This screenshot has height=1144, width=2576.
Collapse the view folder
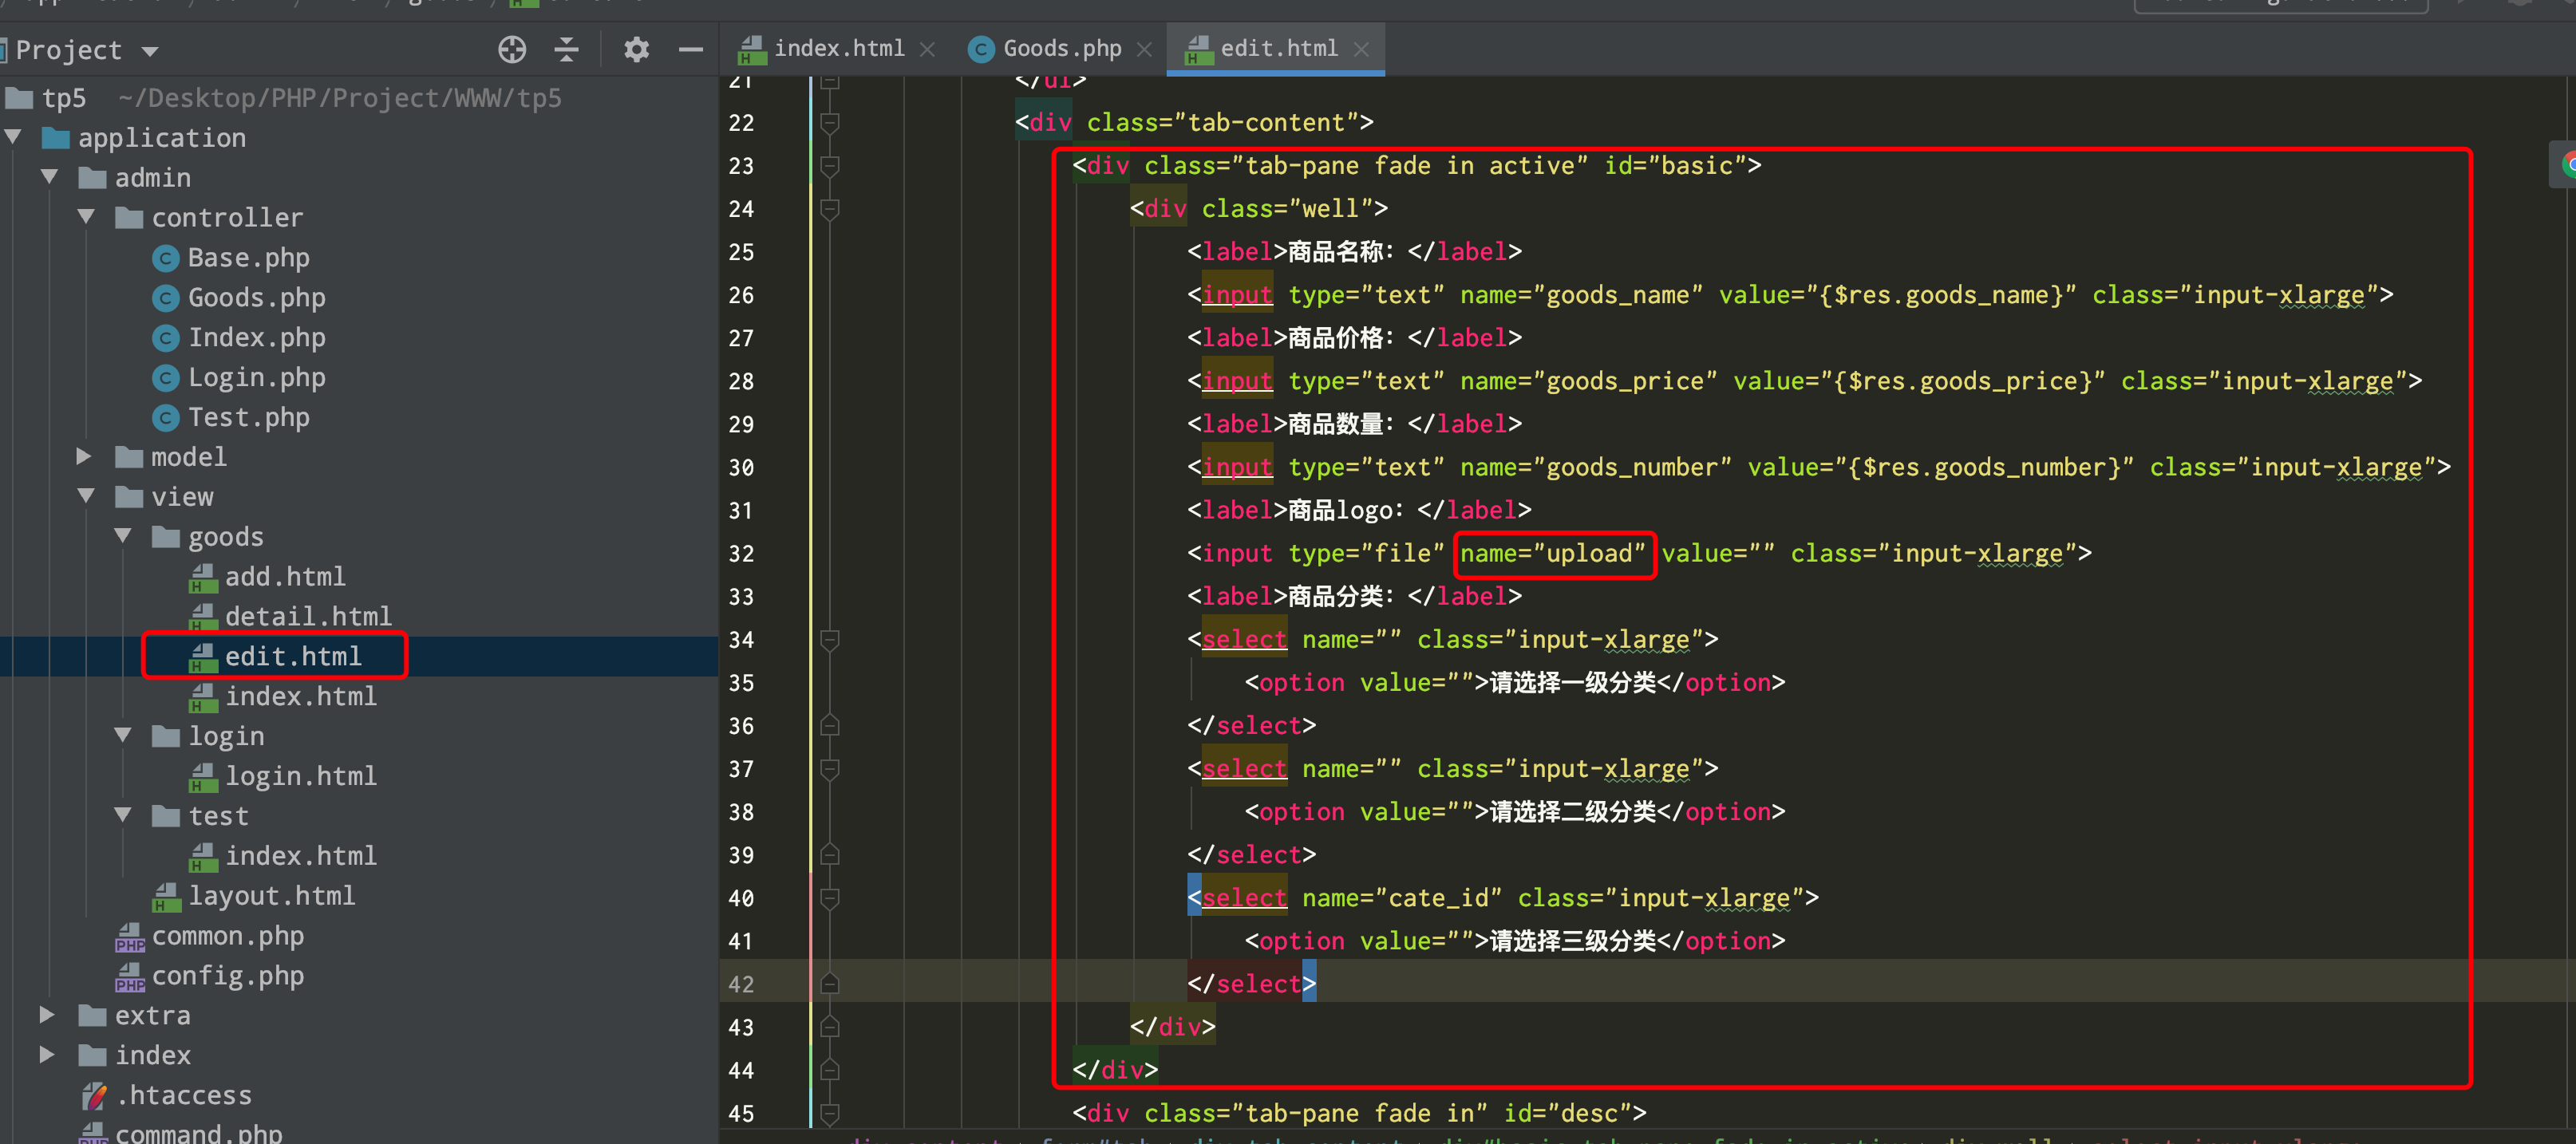pyautogui.click(x=87, y=496)
